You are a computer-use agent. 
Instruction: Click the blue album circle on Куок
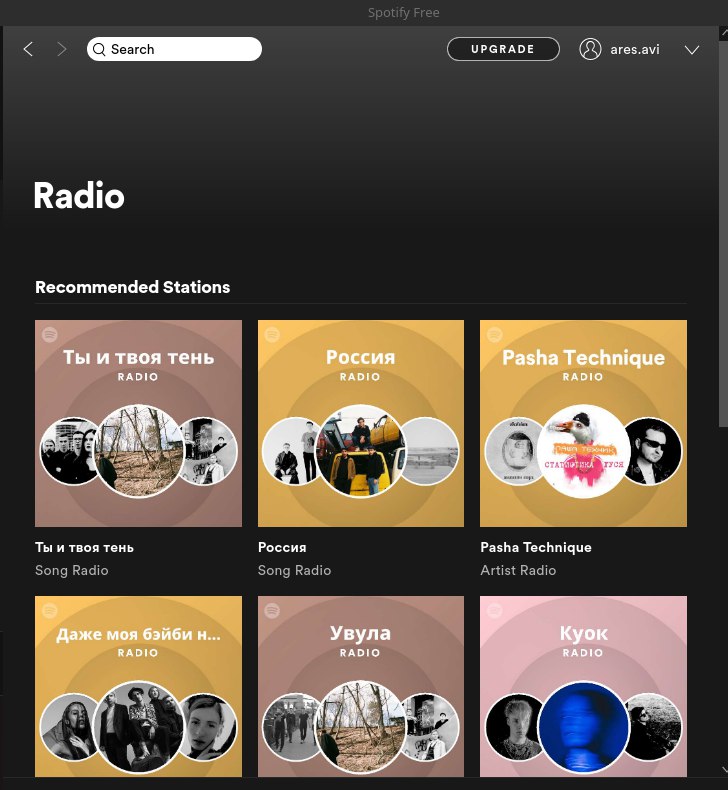(x=583, y=728)
